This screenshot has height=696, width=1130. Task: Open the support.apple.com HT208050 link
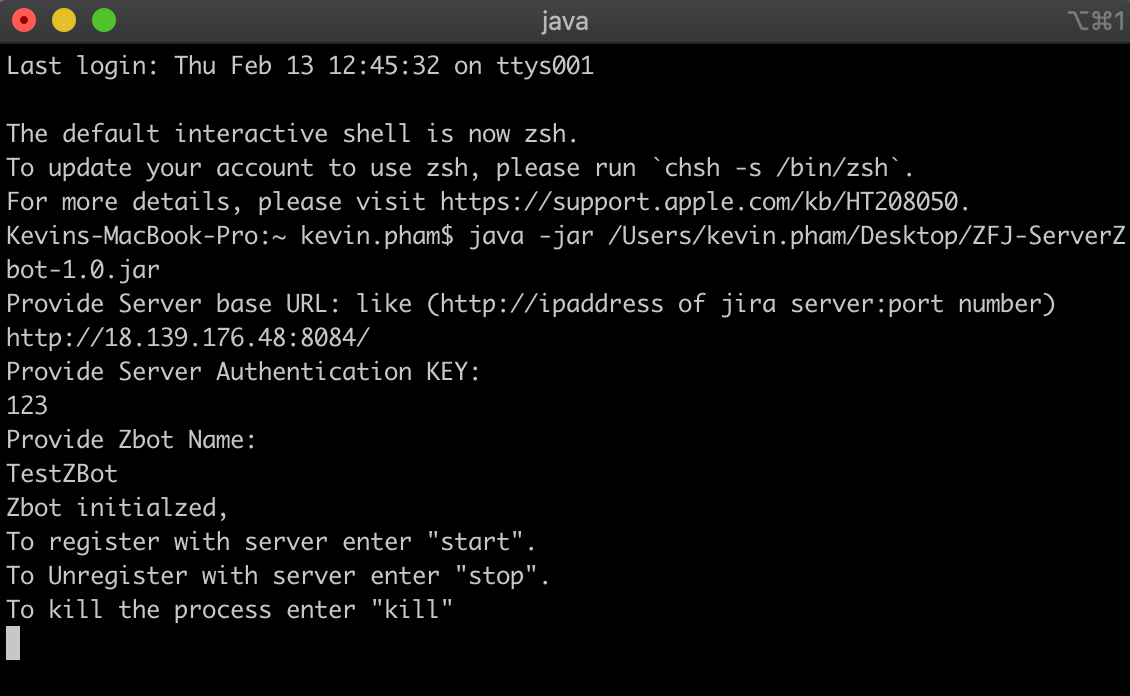(704, 202)
